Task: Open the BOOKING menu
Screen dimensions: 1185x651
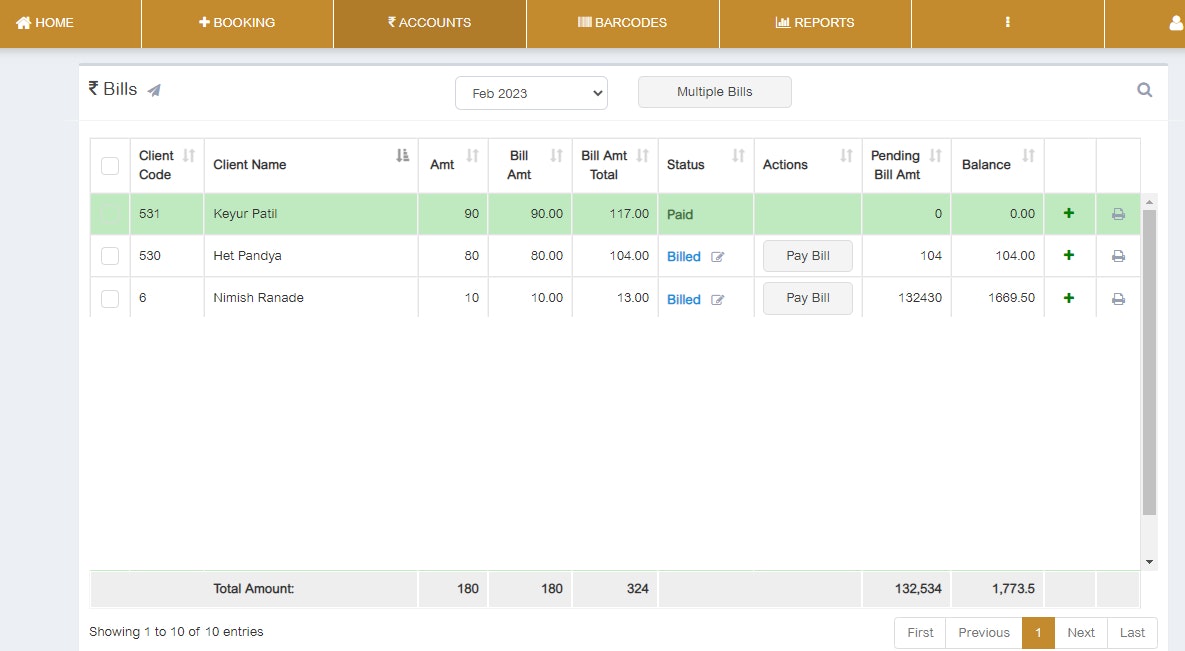Action: (x=237, y=23)
